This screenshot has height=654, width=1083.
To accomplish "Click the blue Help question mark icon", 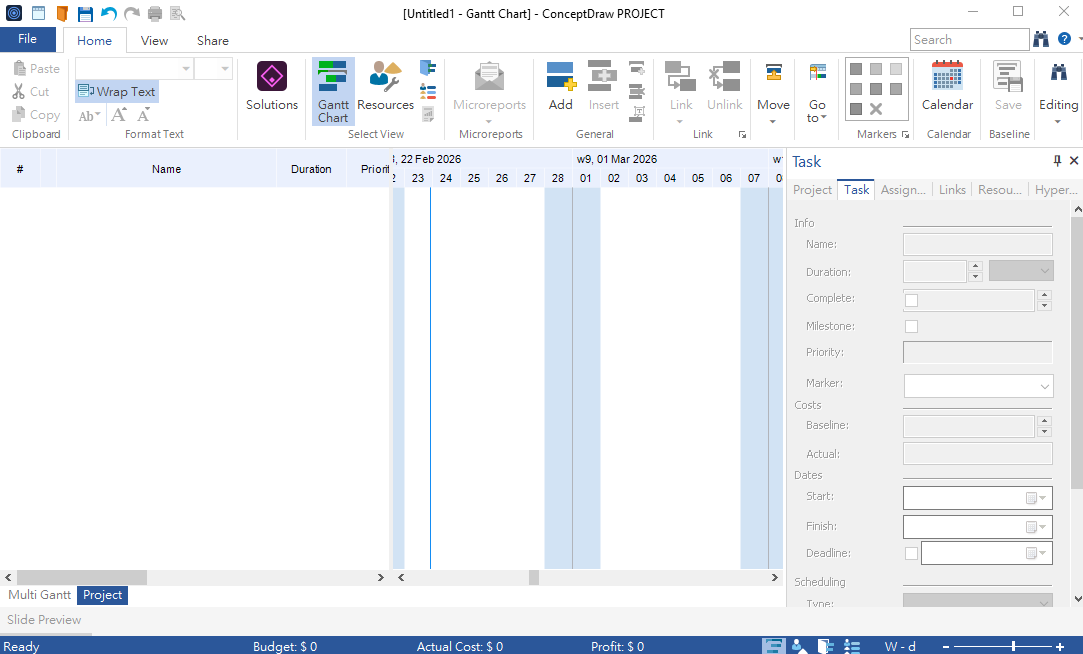I will pyautogui.click(x=1064, y=39).
